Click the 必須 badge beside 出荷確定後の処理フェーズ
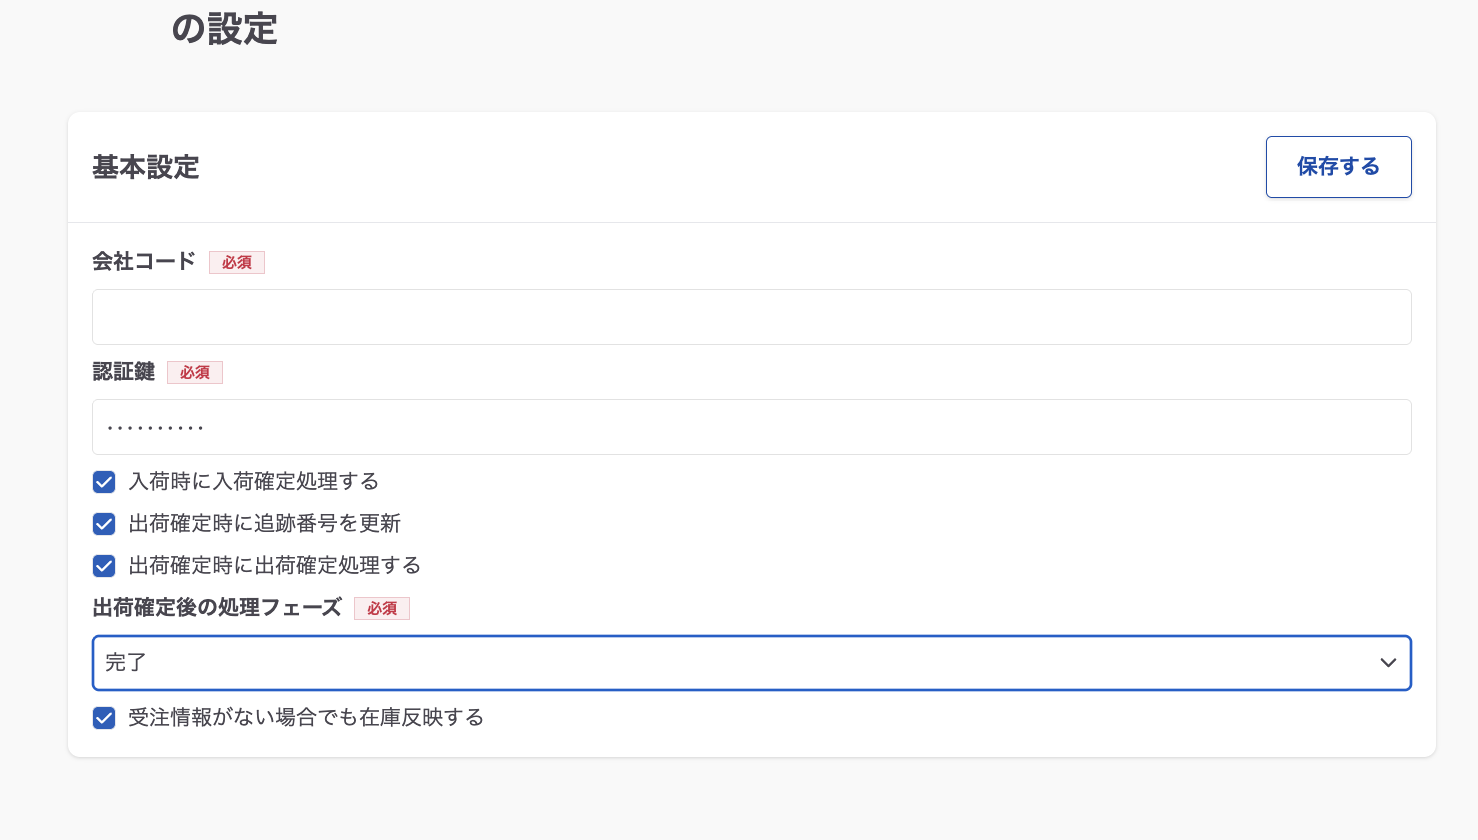The height and width of the screenshot is (840, 1478). pyautogui.click(x=382, y=609)
